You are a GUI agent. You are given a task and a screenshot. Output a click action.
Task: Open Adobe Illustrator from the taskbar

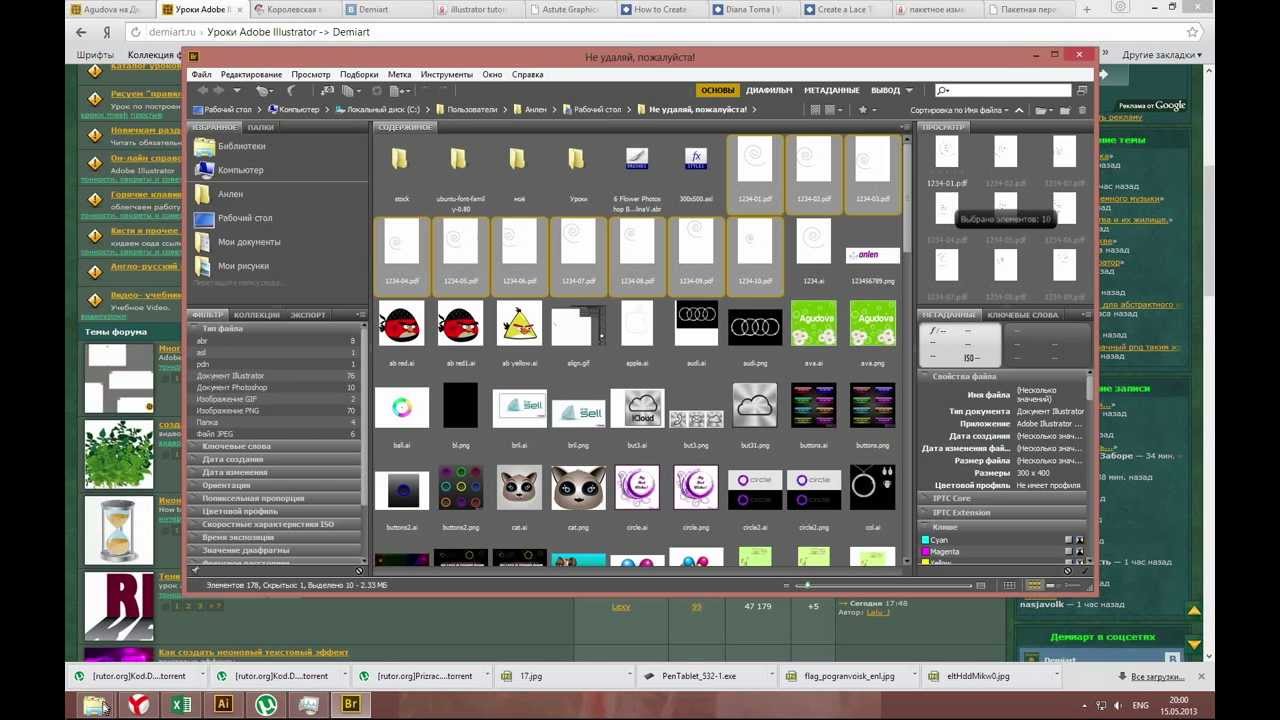[224, 704]
